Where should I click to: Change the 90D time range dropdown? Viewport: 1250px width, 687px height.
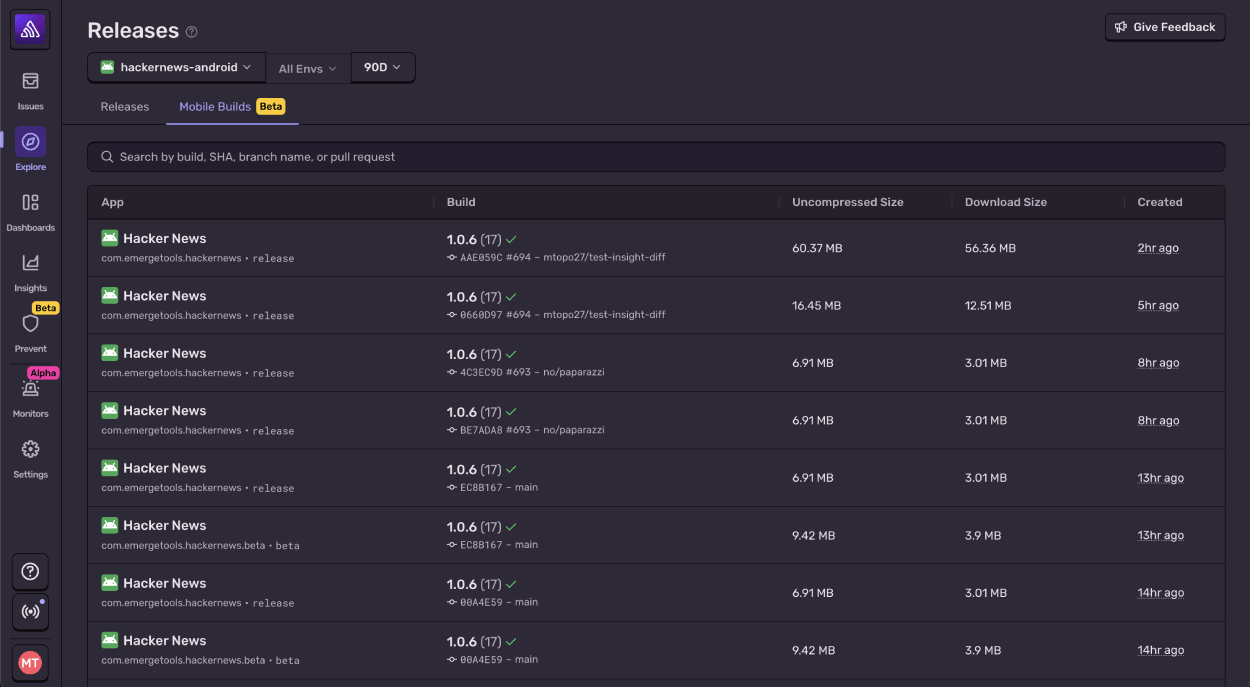click(382, 67)
